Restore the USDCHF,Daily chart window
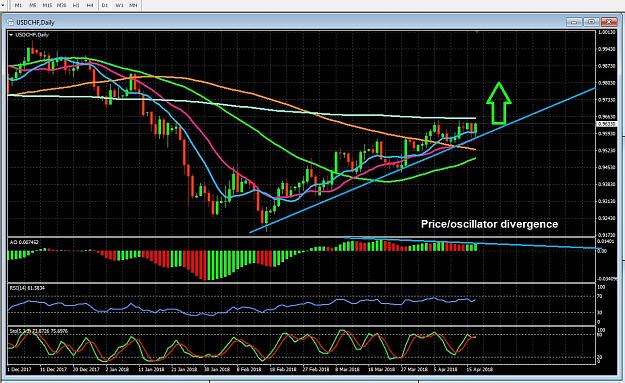The height and width of the screenshot is (383, 625). (x=592, y=22)
